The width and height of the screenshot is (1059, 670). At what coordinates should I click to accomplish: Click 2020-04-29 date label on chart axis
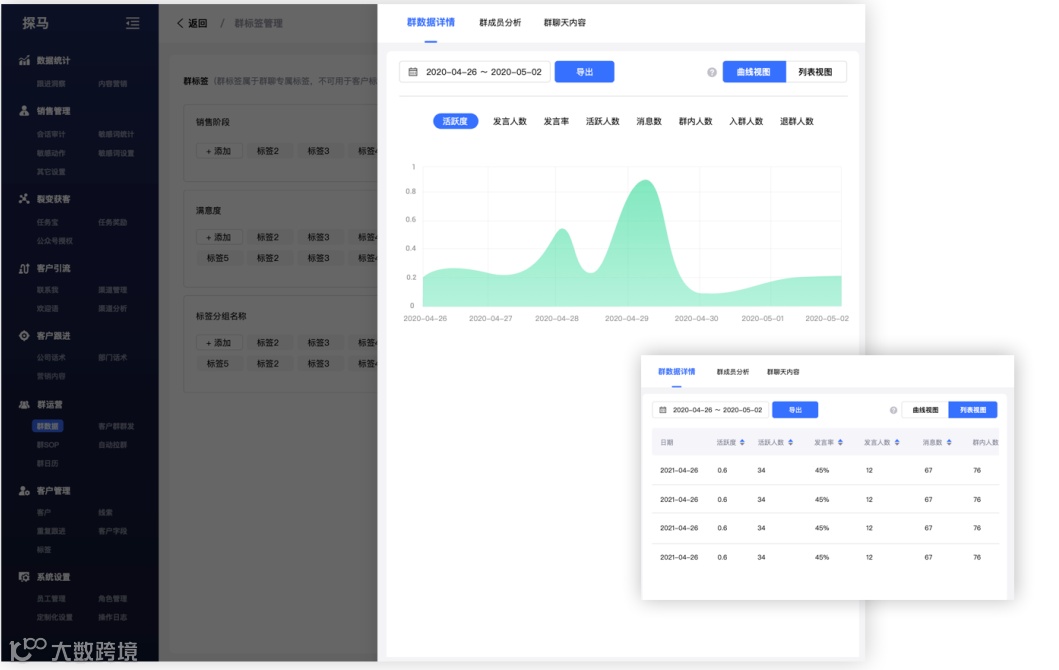click(x=627, y=318)
